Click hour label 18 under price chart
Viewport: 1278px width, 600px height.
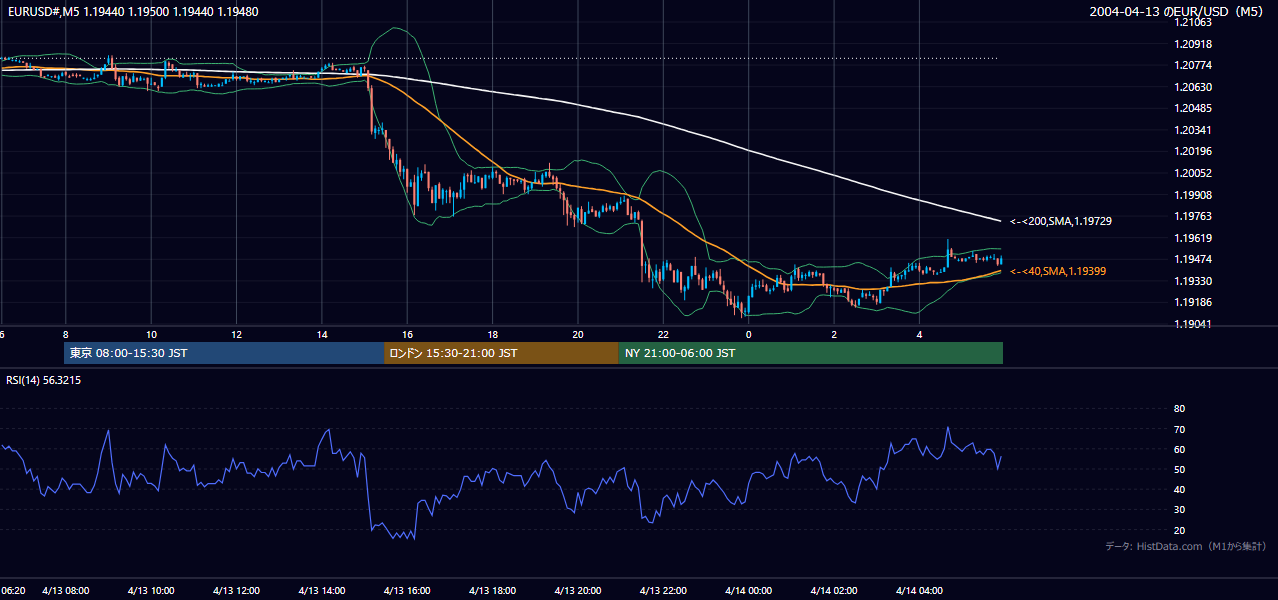(492, 334)
